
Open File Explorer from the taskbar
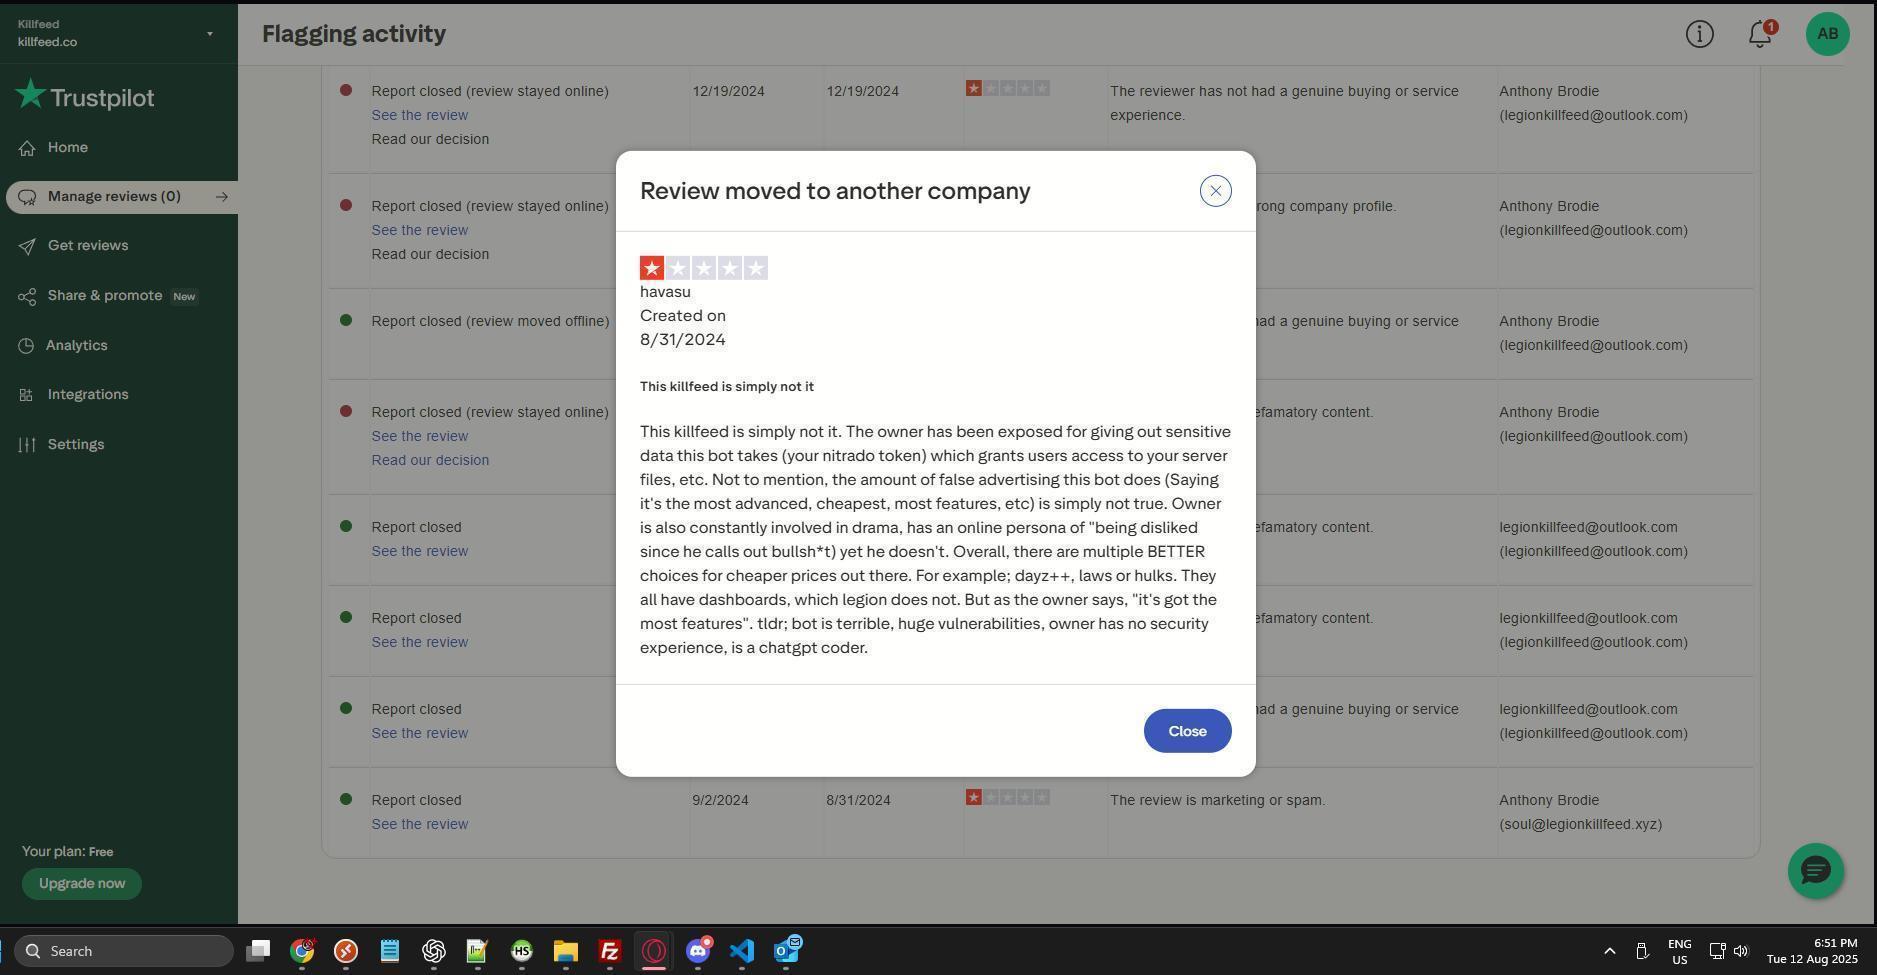click(x=566, y=951)
